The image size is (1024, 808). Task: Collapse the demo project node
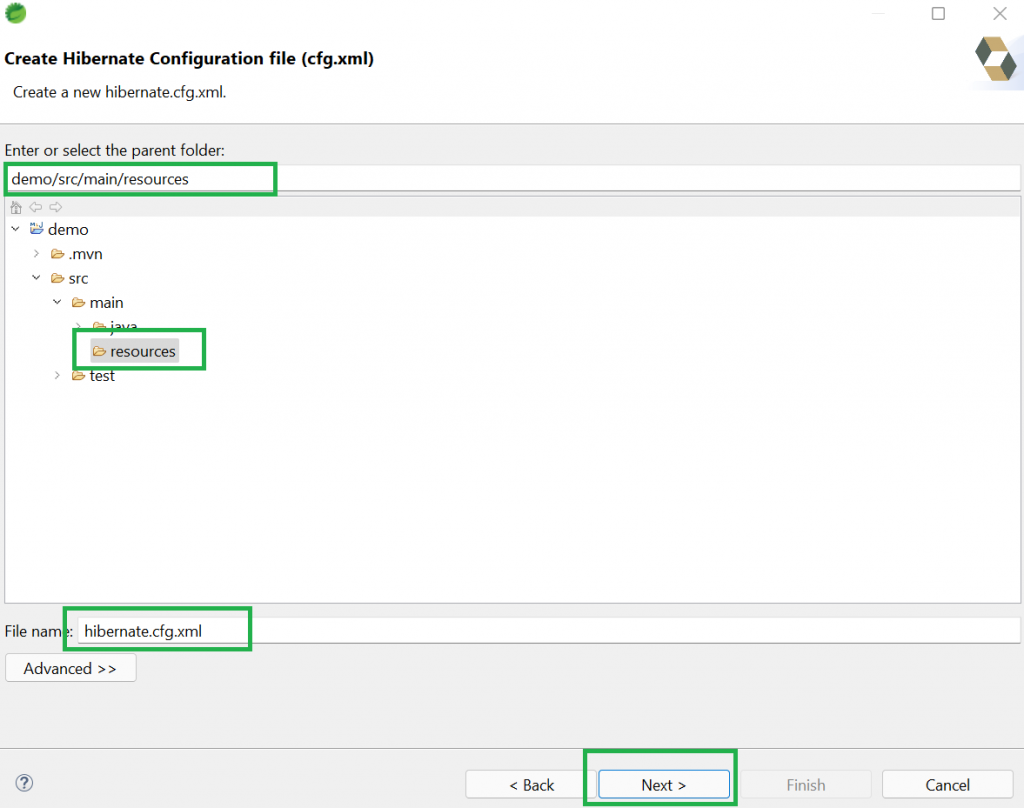coord(16,229)
